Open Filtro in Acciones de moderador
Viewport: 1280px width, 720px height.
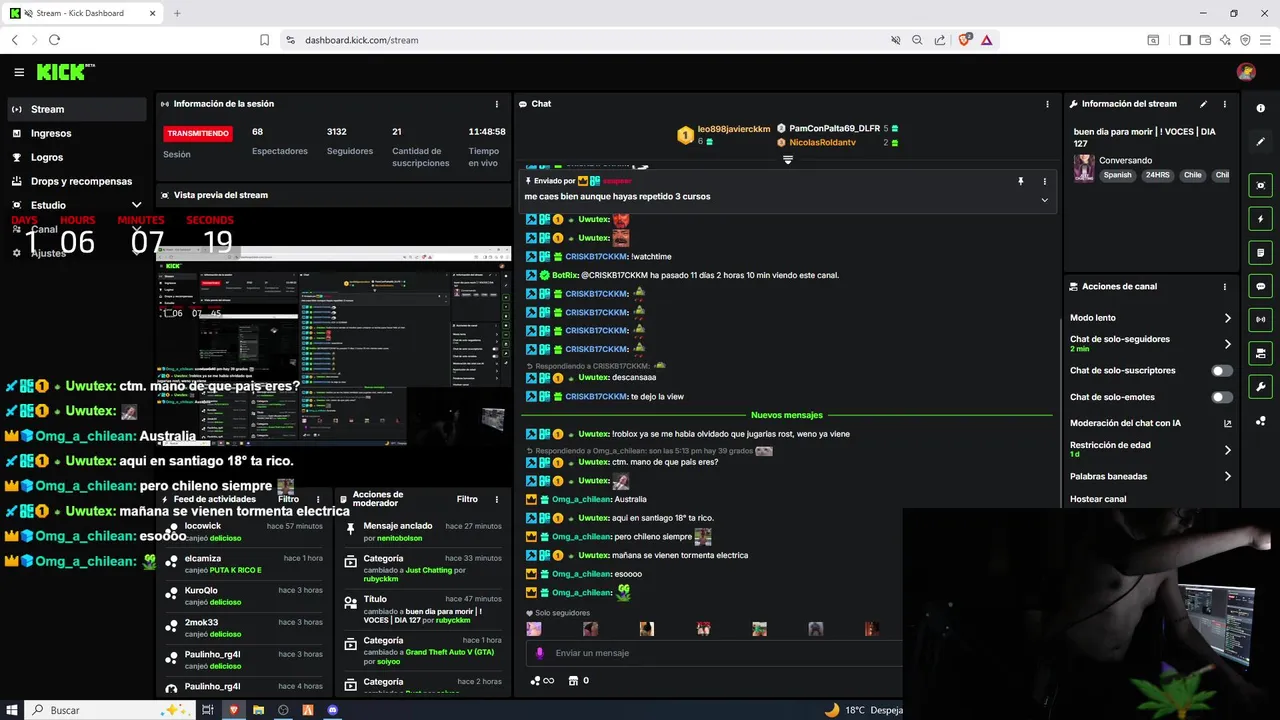tap(467, 499)
